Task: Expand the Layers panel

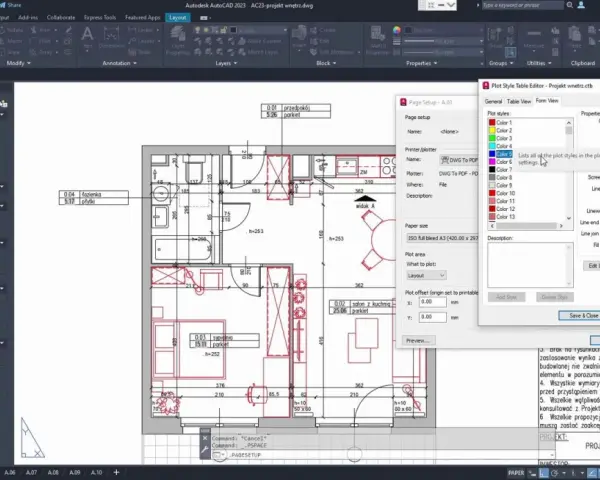Action: [x=226, y=63]
